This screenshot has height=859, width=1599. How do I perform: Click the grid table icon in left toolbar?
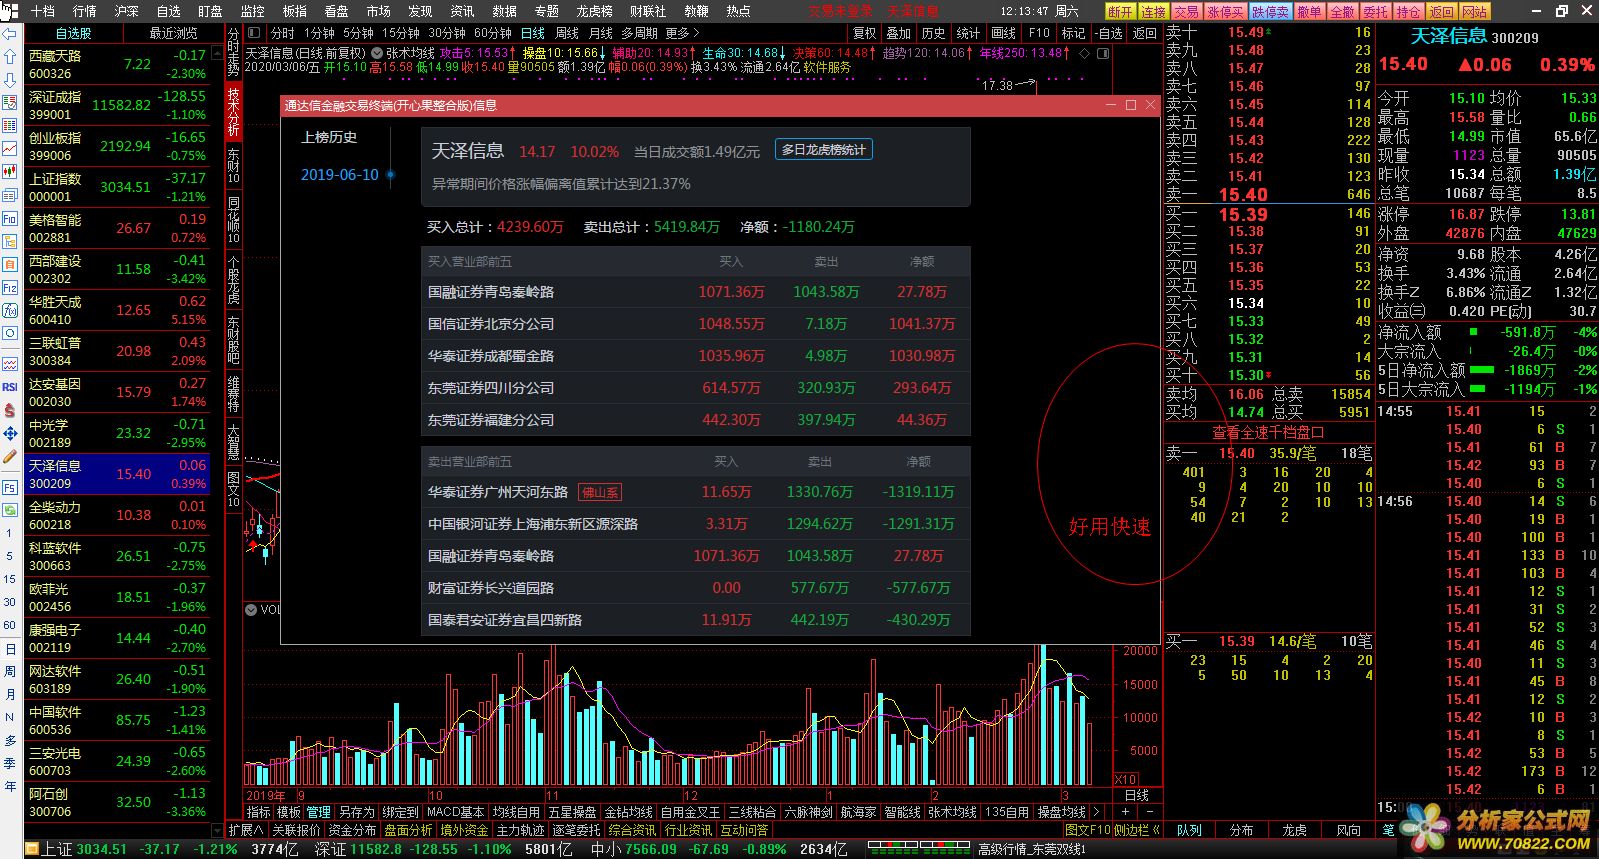(9, 125)
